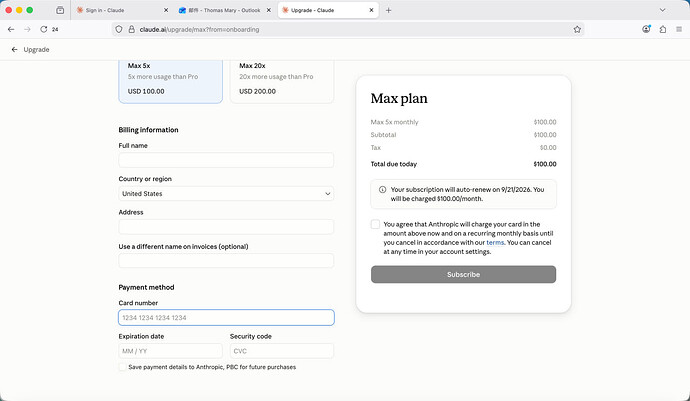The width and height of the screenshot is (690, 401).
Task: Click the address bar URL
Action: point(199,29)
